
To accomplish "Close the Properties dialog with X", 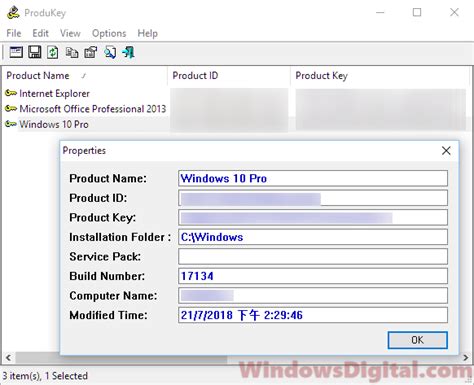I will (446, 151).
